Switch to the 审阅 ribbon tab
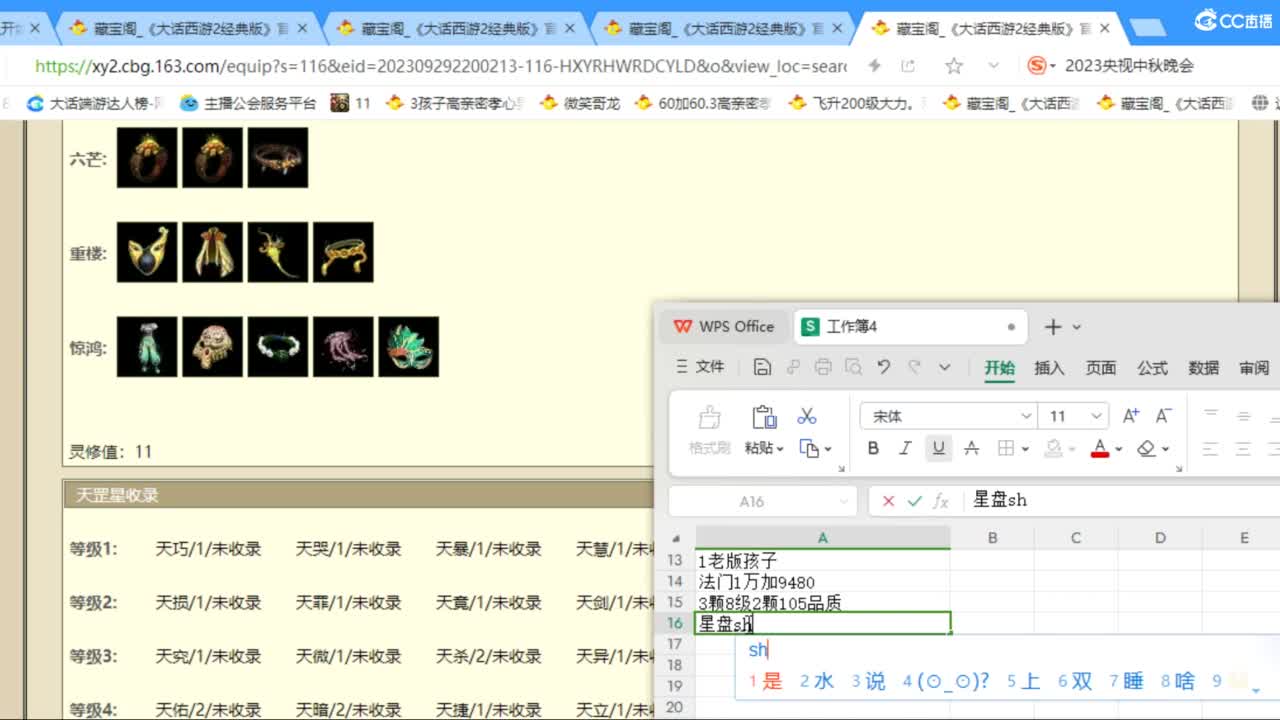The width and height of the screenshot is (1280, 720). click(x=1254, y=368)
